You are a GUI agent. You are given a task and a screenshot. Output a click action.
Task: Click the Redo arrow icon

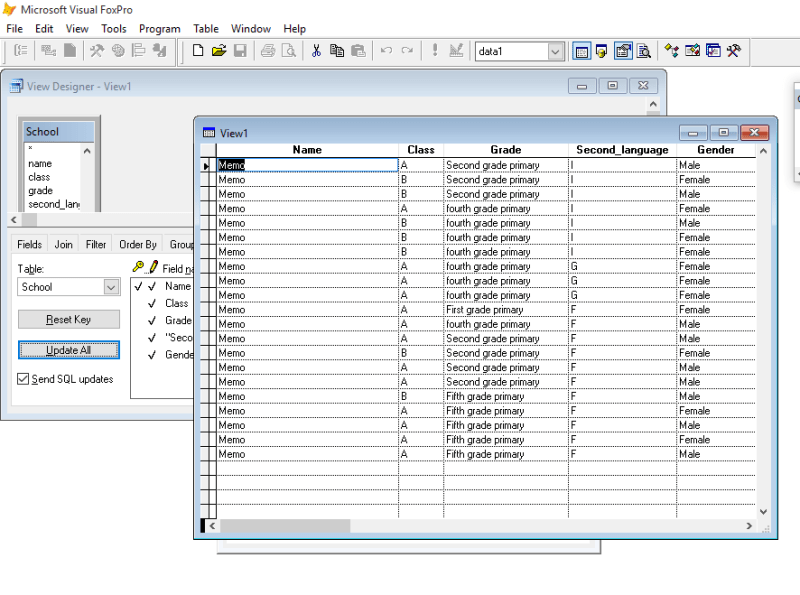coord(407,51)
